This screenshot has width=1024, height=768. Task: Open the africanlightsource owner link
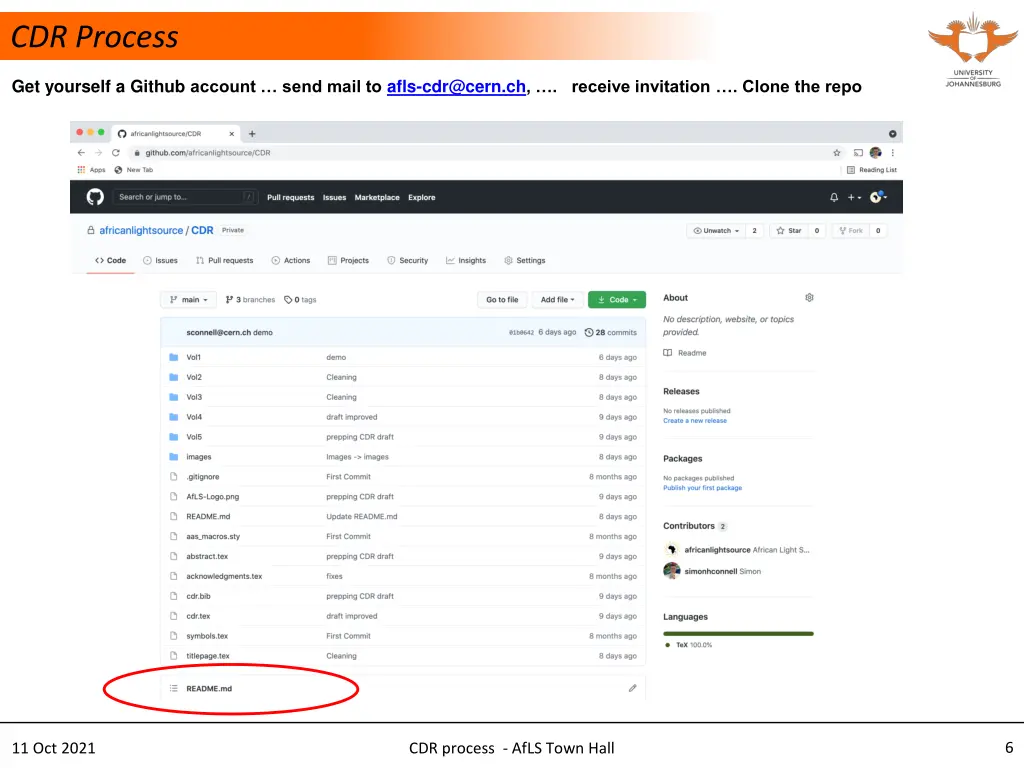click(x=141, y=231)
